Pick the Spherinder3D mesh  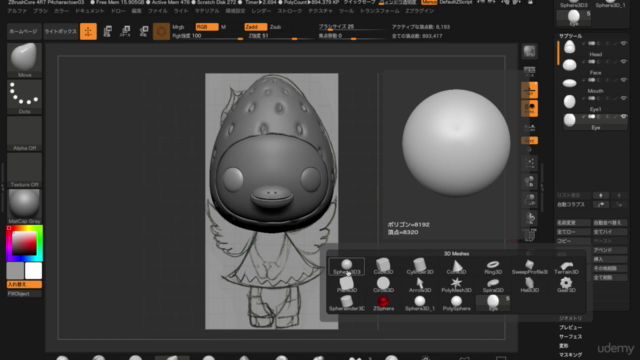pos(347,303)
